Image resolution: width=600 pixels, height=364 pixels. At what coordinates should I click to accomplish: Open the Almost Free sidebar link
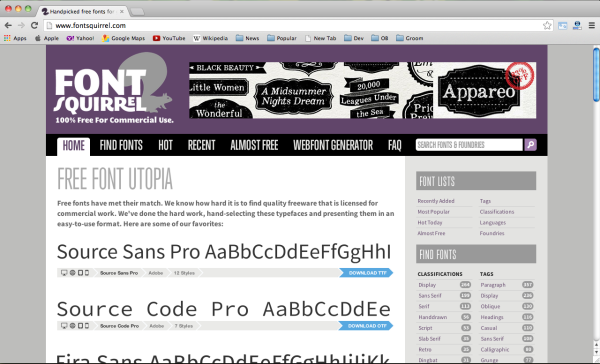click(x=431, y=233)
